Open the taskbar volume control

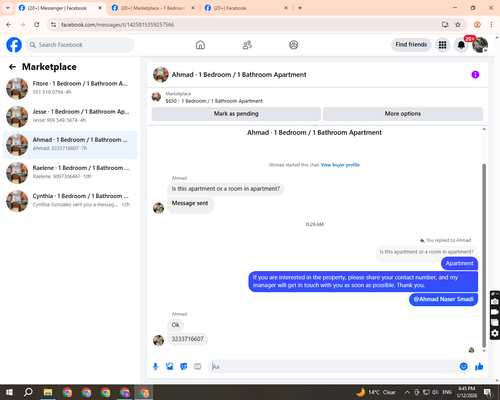coord(435,392)
